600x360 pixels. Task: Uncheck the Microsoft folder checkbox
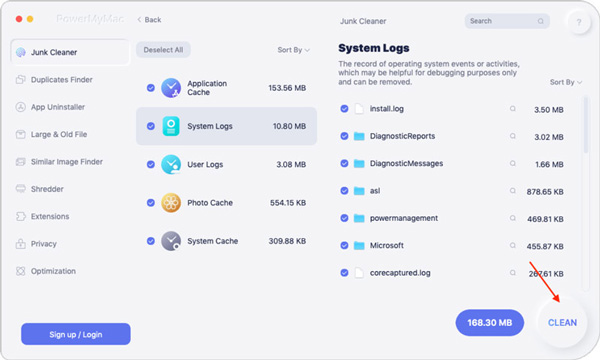(x=344, y=246)
